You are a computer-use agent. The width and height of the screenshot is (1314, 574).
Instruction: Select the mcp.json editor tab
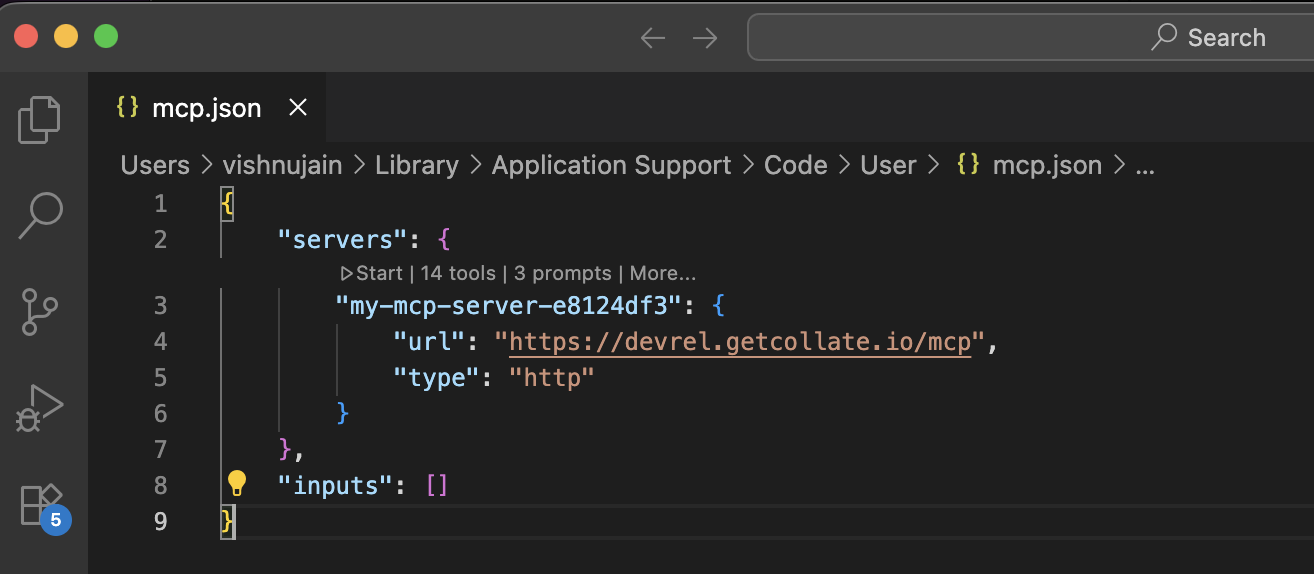tap(206, 108)
